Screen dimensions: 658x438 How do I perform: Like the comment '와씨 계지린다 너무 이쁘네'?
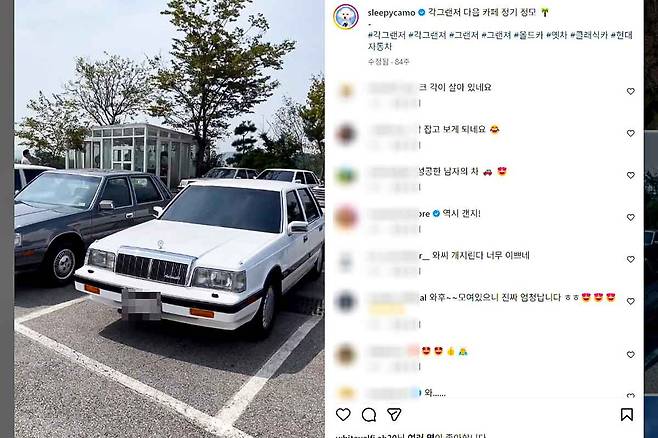(x=630, y=259)
